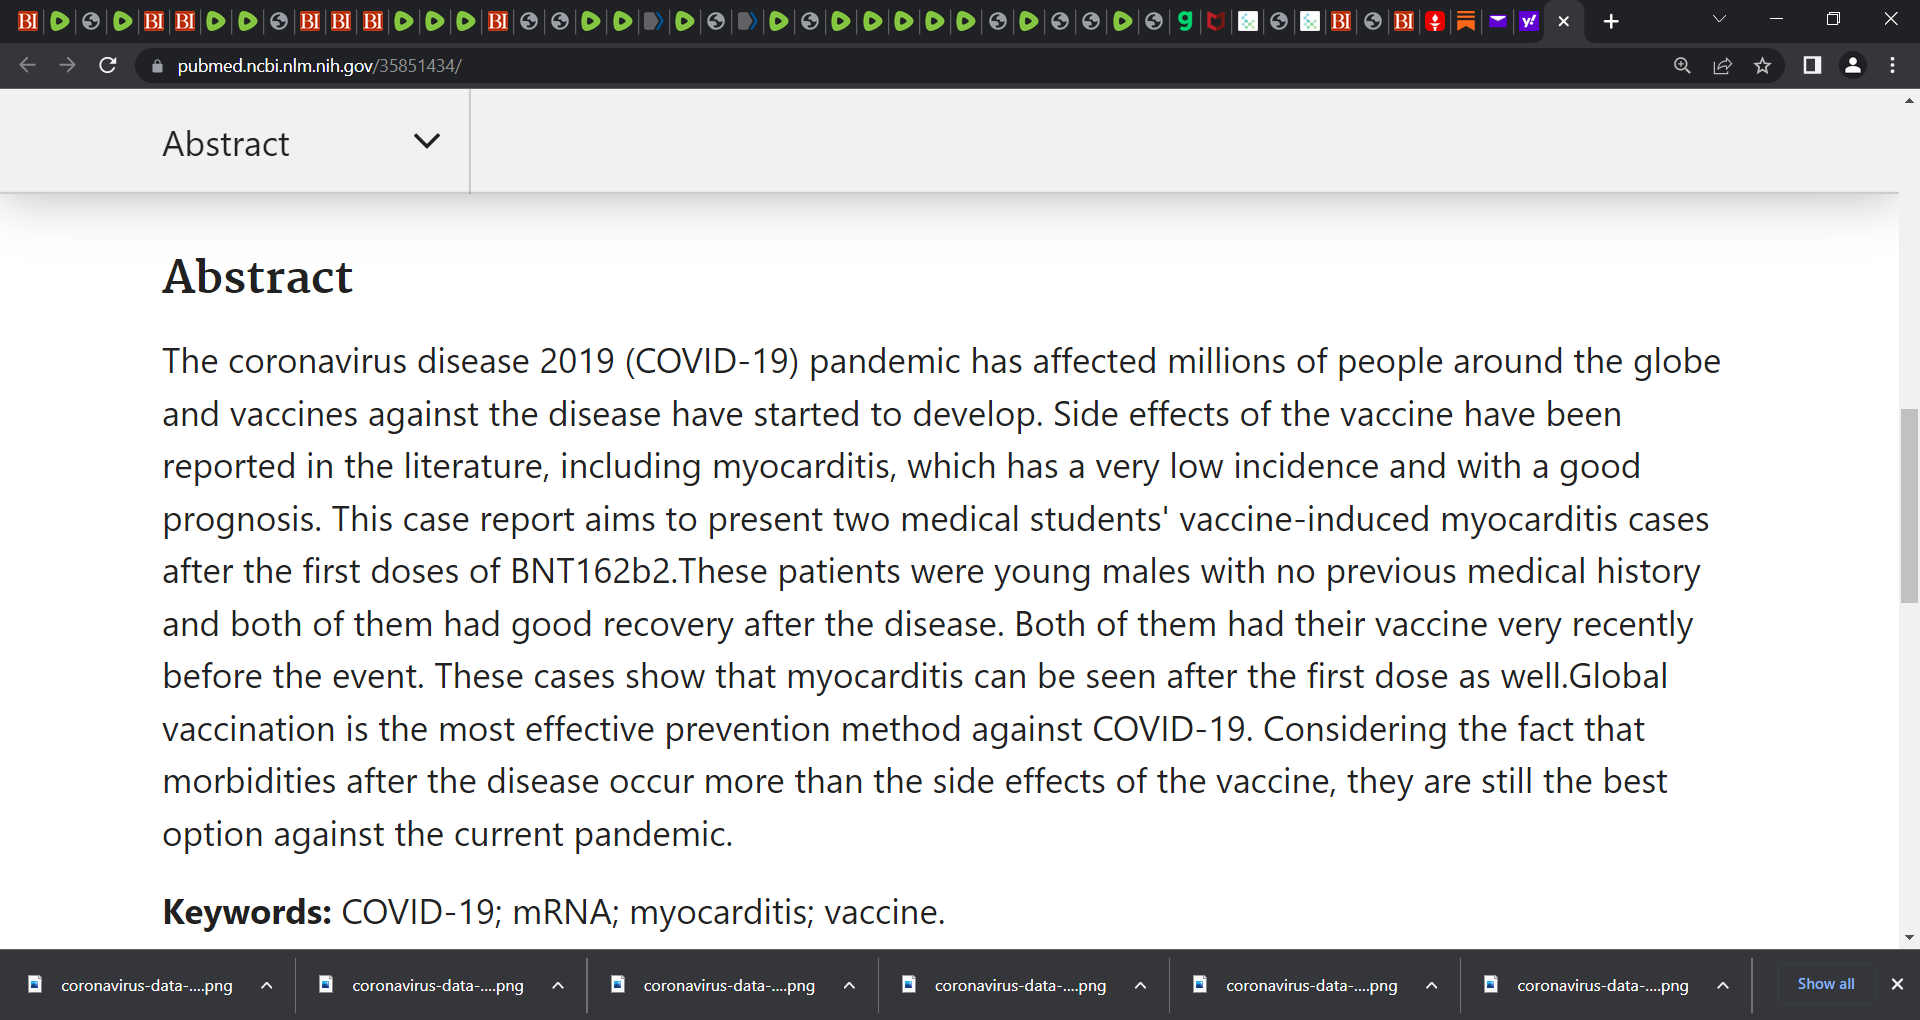Expand options for the last coronavirus-data download

[1723, 985]
